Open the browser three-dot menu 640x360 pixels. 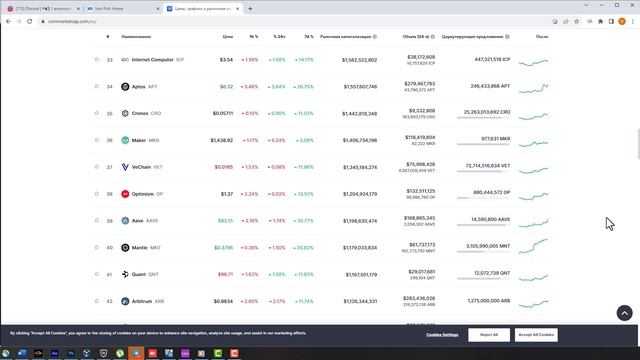[633, 21]
